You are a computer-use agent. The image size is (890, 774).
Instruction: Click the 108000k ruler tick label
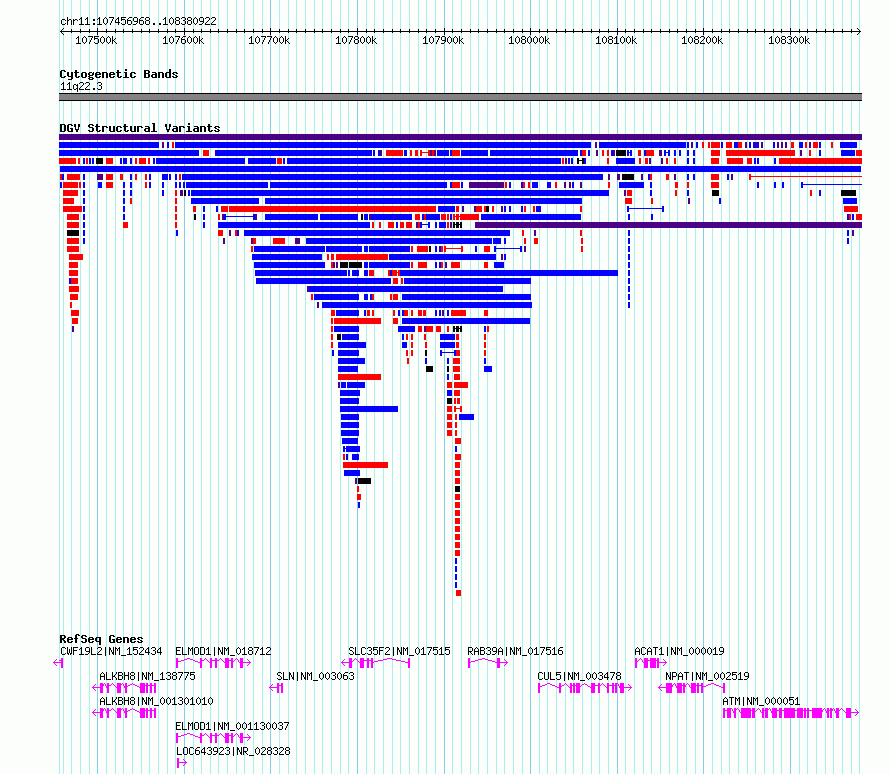tap(529, 40)
